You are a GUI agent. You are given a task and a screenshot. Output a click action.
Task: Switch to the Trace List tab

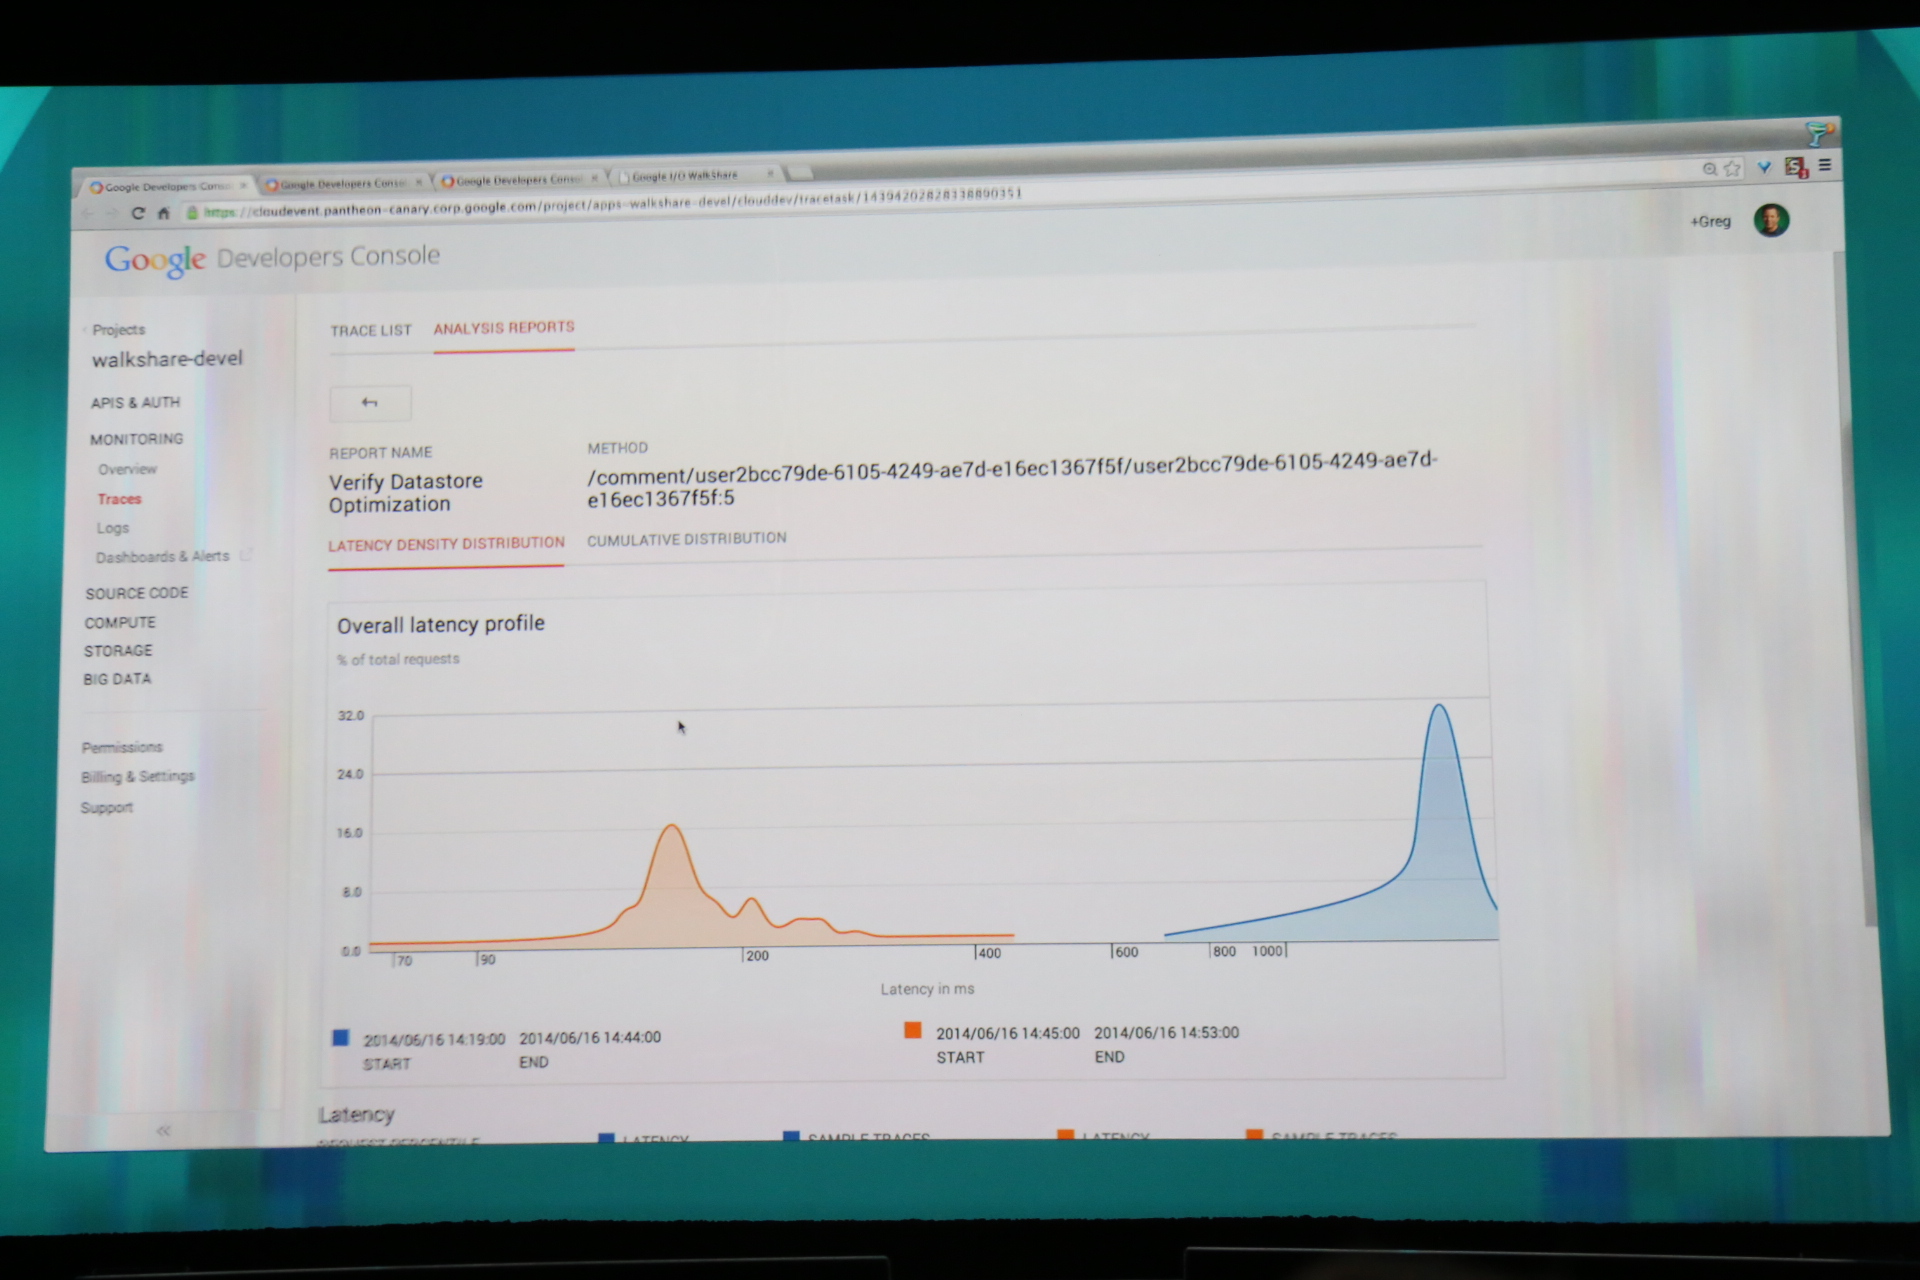click(371, 331)
